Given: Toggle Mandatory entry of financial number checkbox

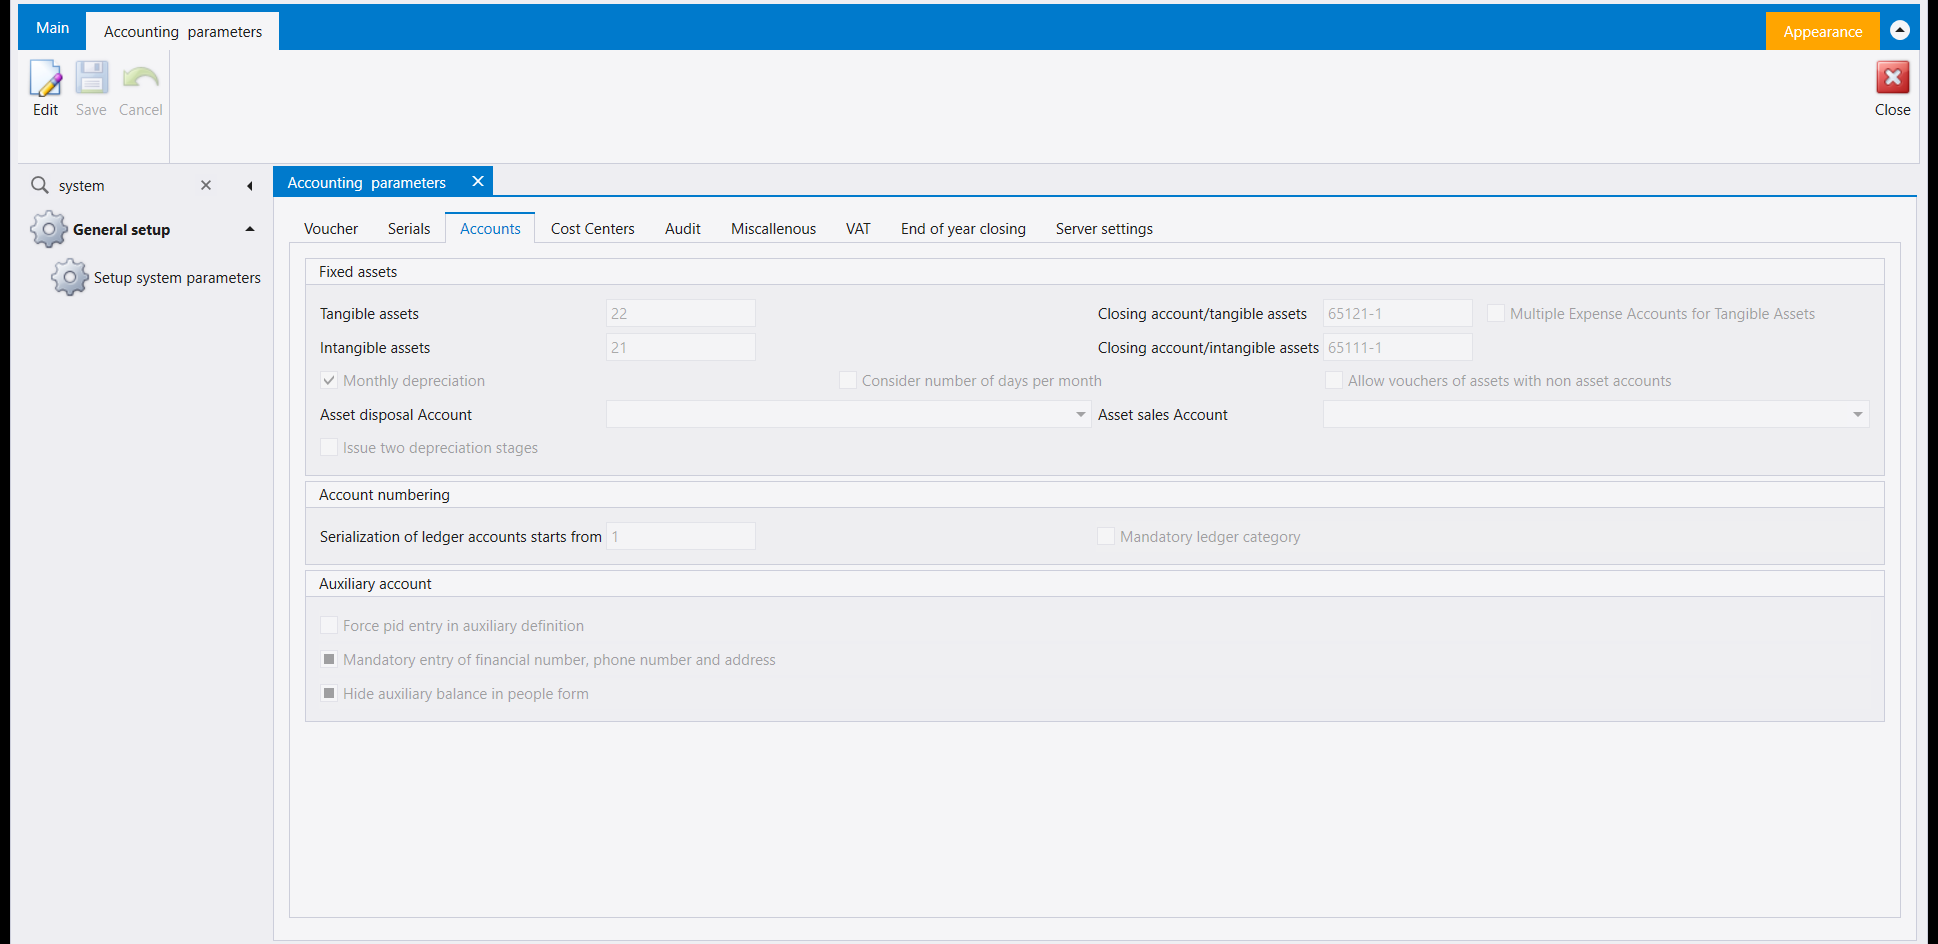Looking at the screenshot, I should [329, 659].
